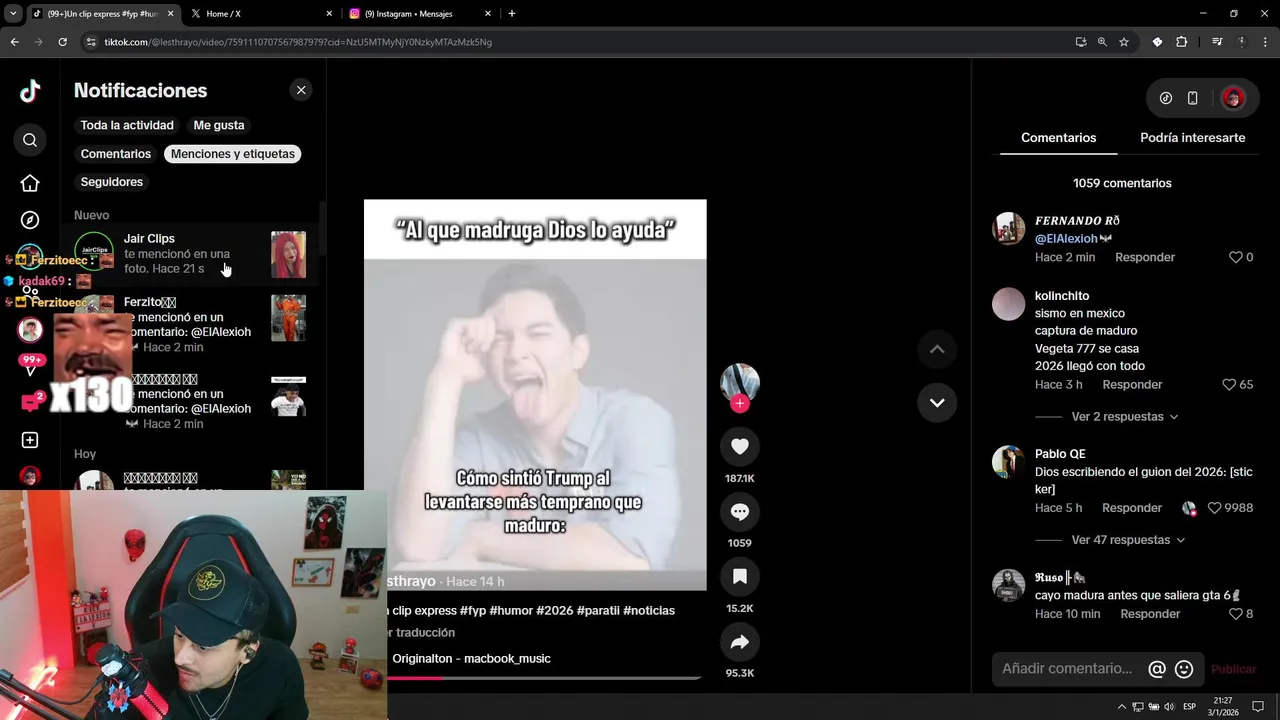Click the TikTok logo
Screen dimensions: 1280x720
coord(30,91)
